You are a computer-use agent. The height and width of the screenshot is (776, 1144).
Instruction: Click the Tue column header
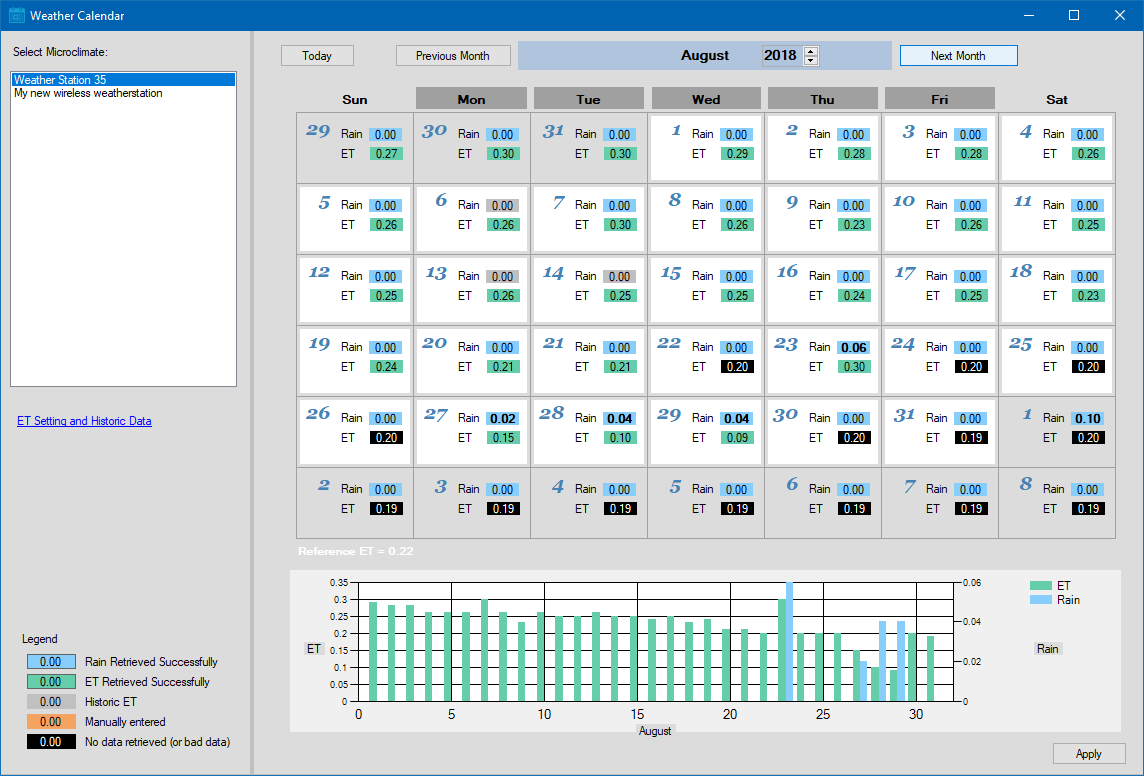589,99
